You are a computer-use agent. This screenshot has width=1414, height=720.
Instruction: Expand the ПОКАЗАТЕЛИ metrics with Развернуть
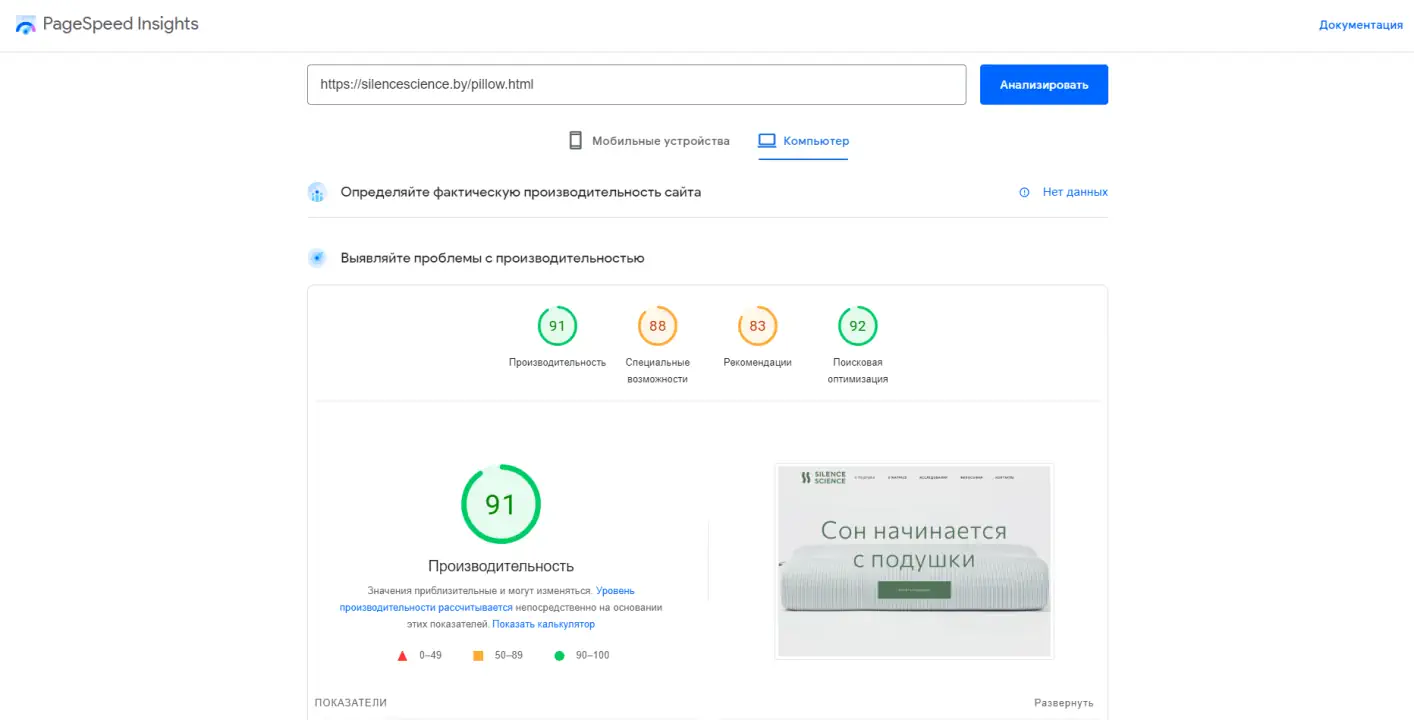[x=1063, y=703]
